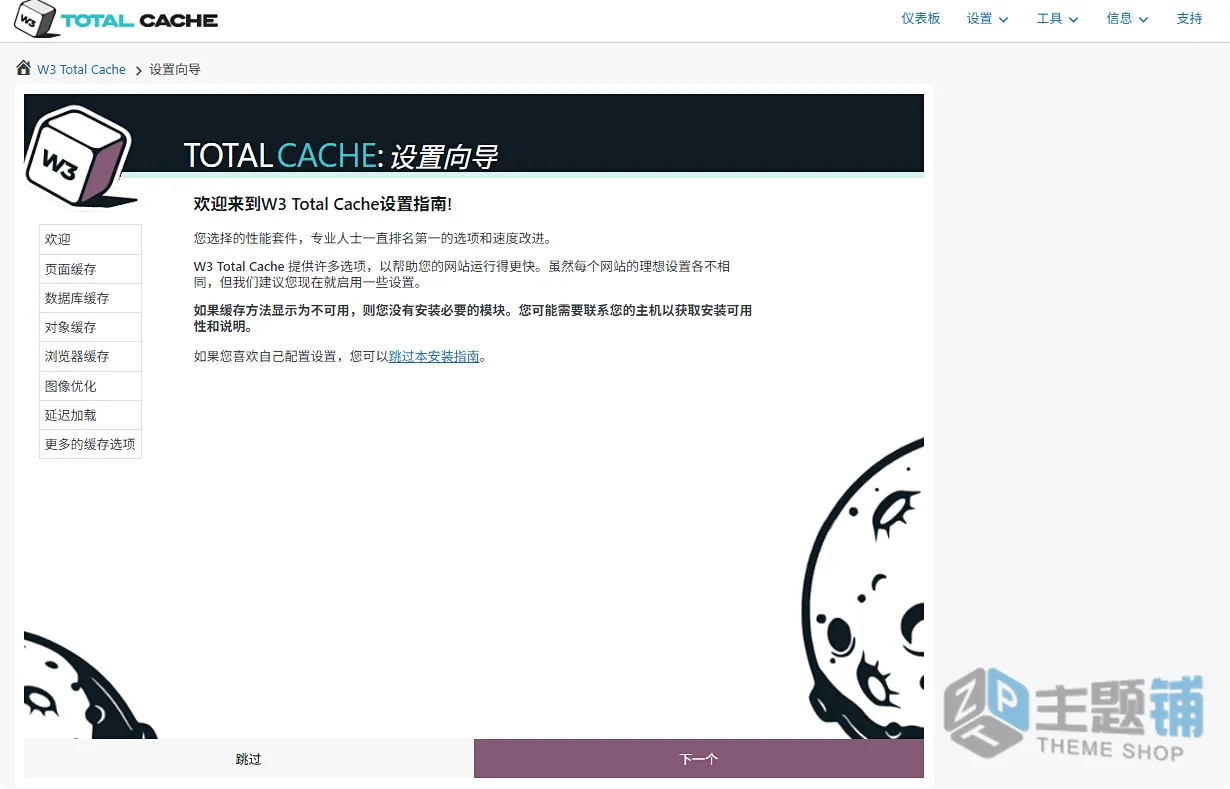This screenshot has width=1230, height=789.
Task: Click the 欢迎来到W3 Total Cache设置指南! heading
Action: click(323, 204)
